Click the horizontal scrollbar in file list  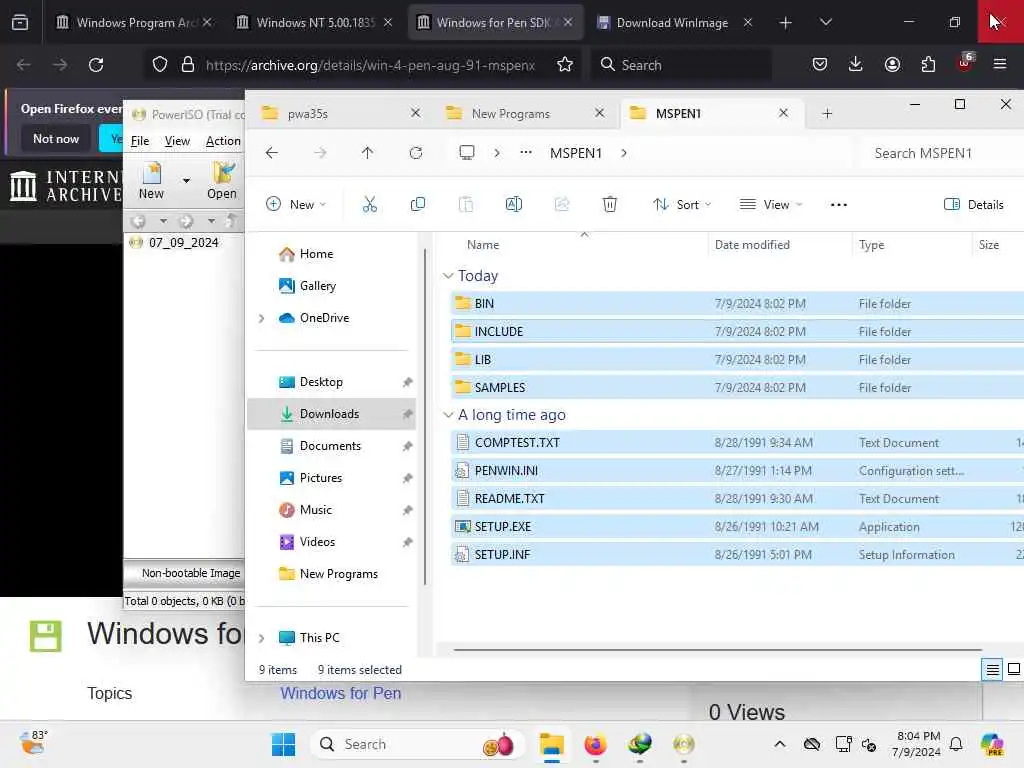pyautogui.click(x=717, y=650)
